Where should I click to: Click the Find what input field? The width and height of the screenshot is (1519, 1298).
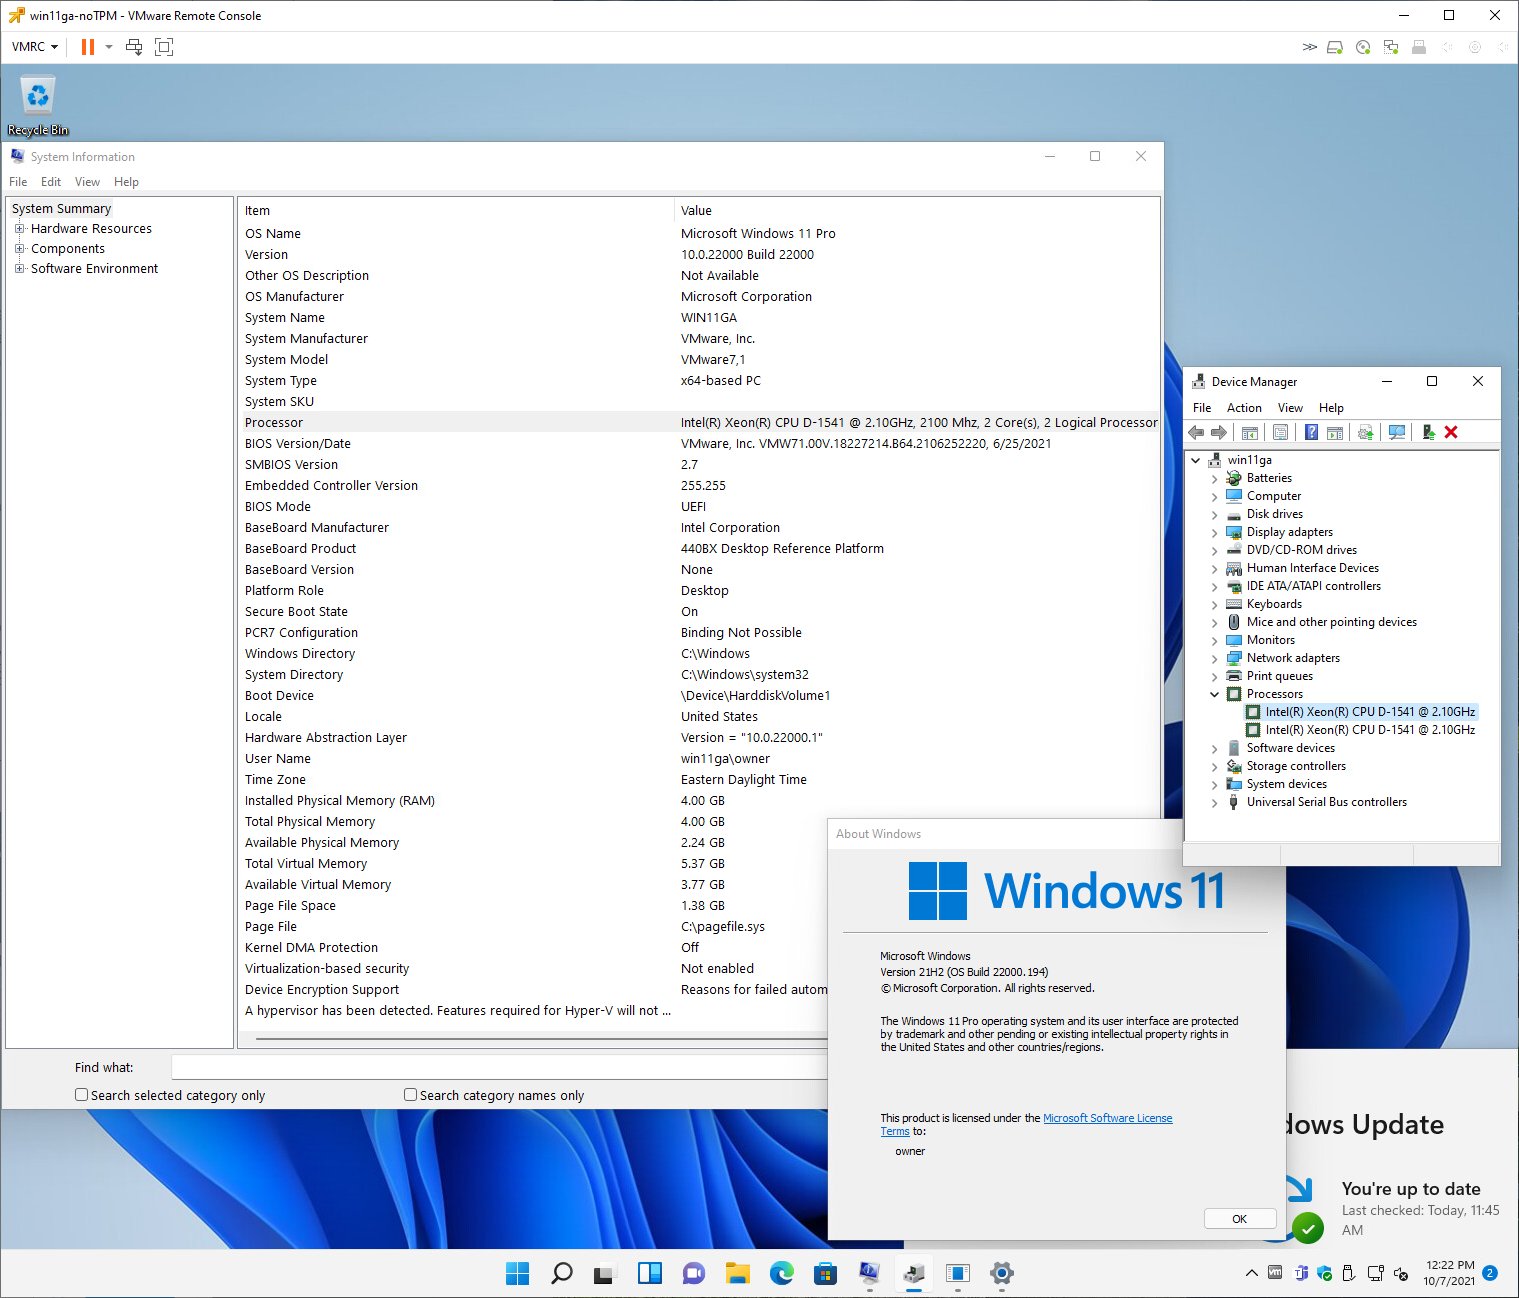tap(500, 1067)
